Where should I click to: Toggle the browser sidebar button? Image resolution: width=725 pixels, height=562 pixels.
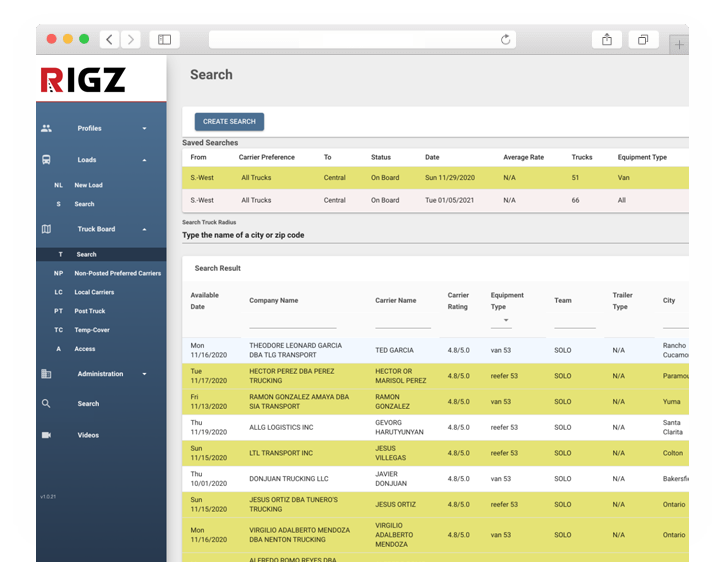[164, 40]
